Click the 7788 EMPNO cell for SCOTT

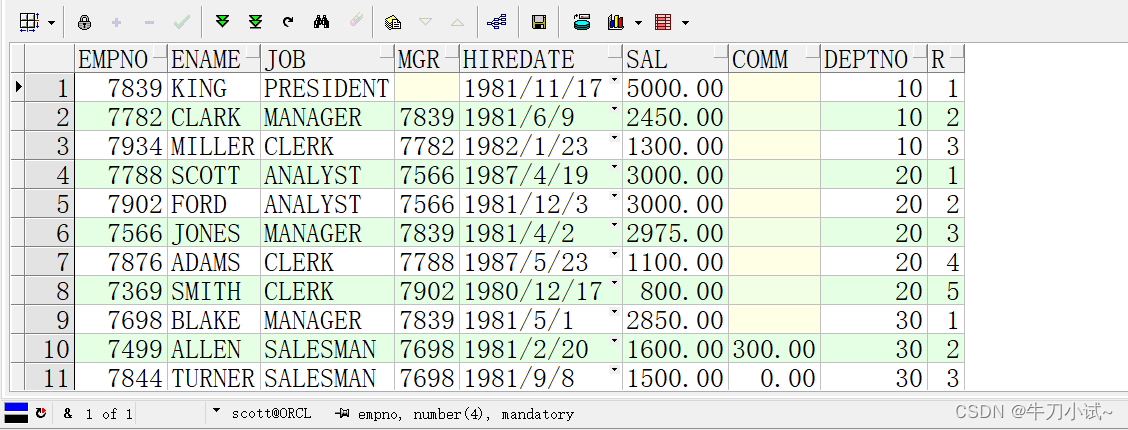pyautogui.click(x=121, y=175)
